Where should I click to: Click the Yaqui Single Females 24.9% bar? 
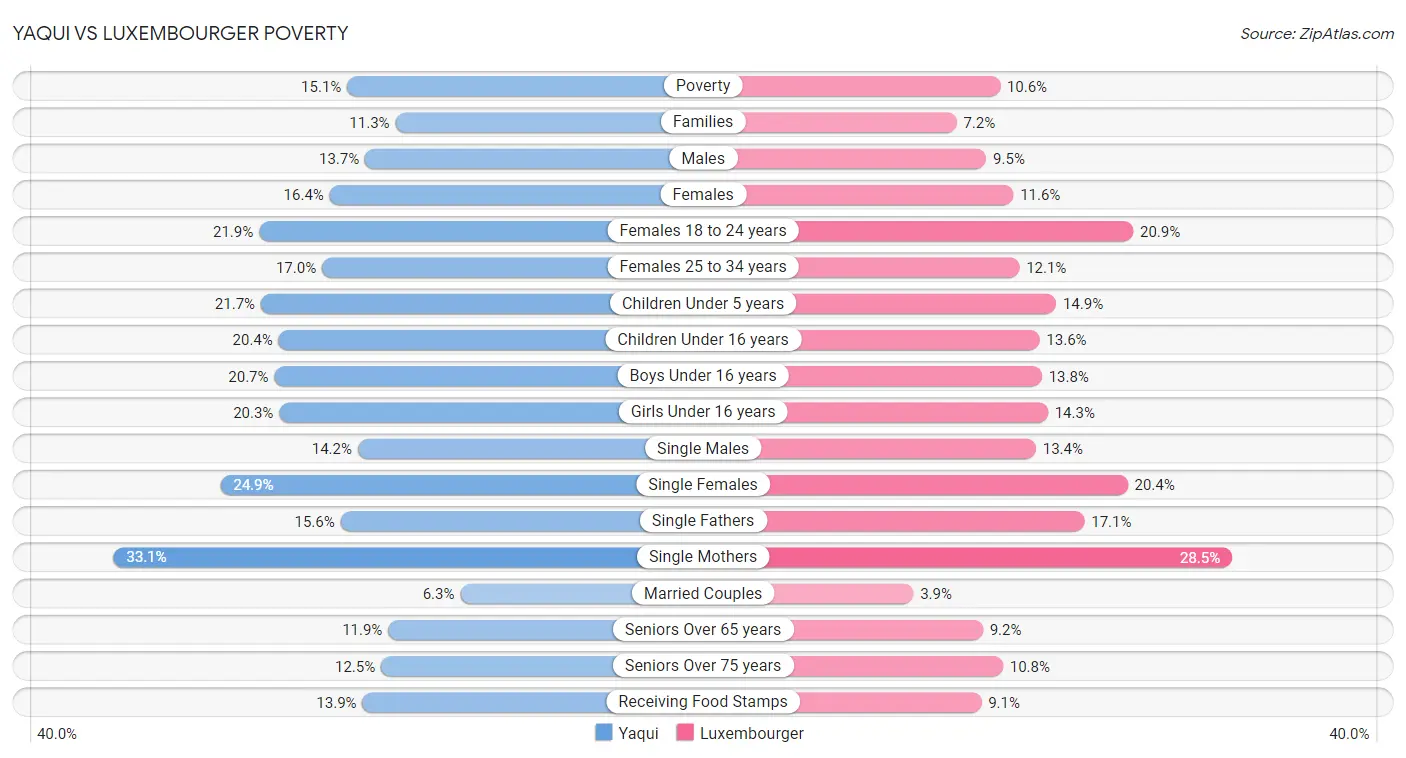(x=430, y=484)
